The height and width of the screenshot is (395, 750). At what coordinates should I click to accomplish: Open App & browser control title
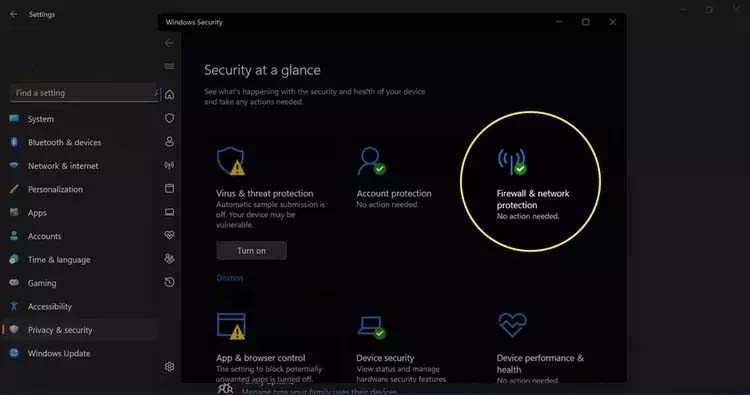tap(261, 358)
